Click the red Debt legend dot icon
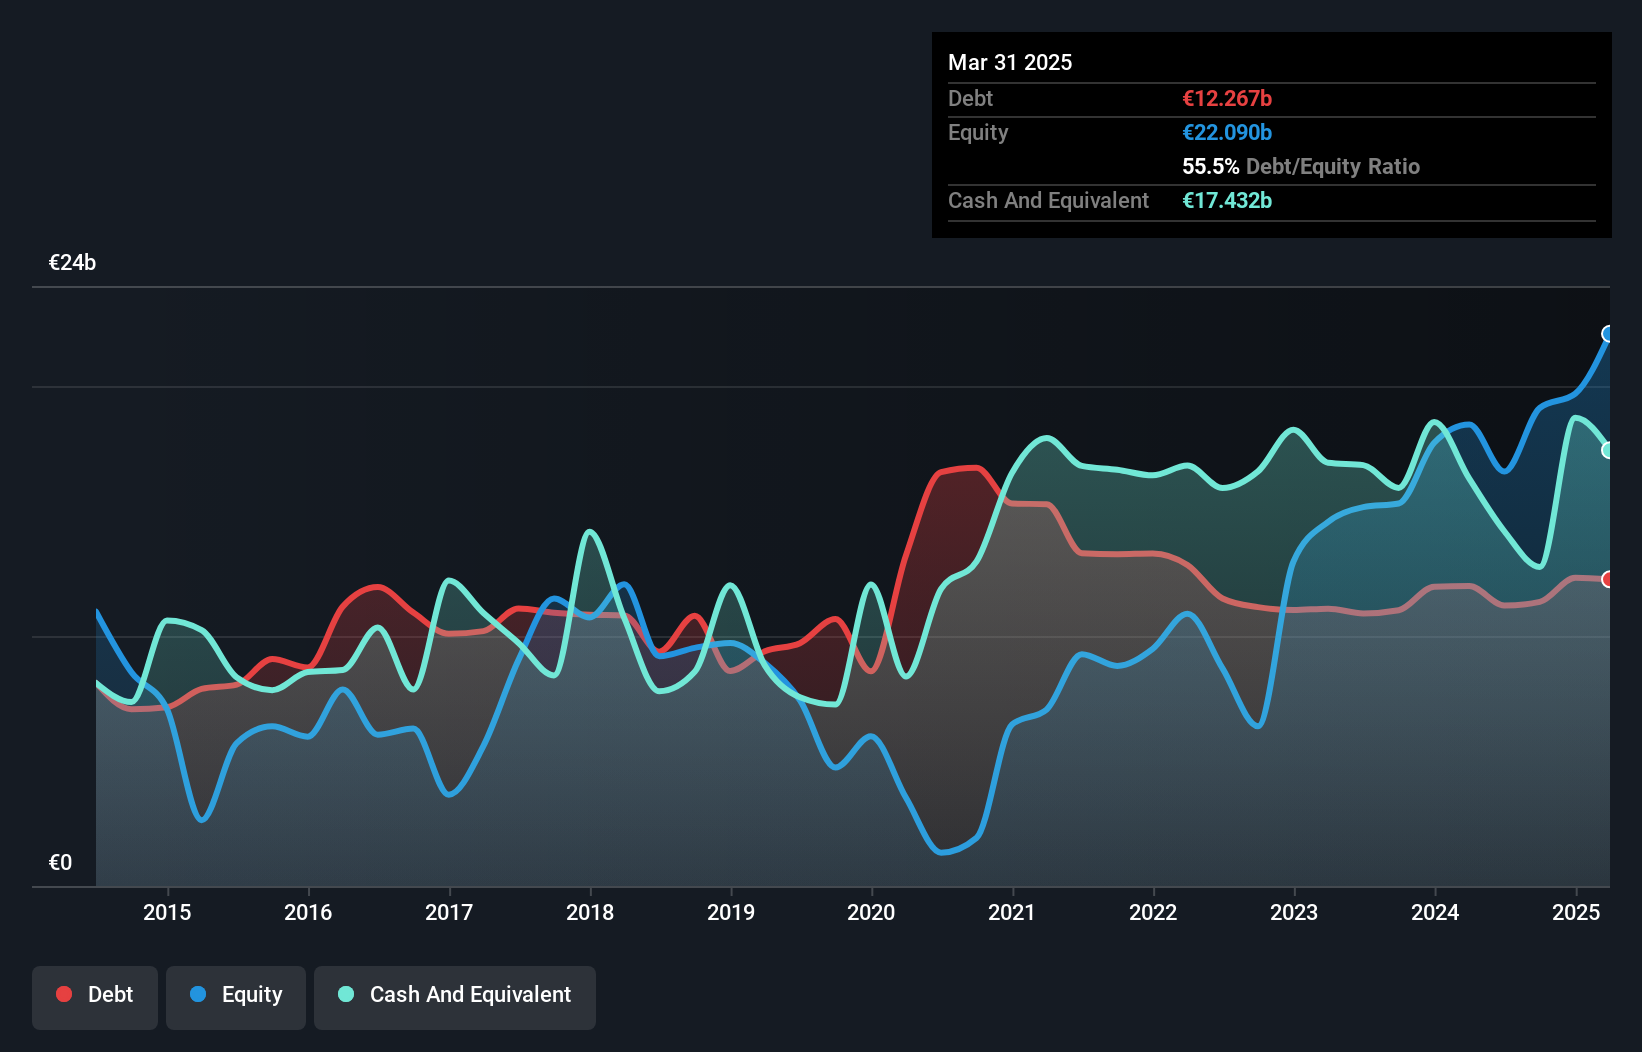The width and height of the screenshot is (1642, 1052). pyautogui.click(x=63, y=994)
